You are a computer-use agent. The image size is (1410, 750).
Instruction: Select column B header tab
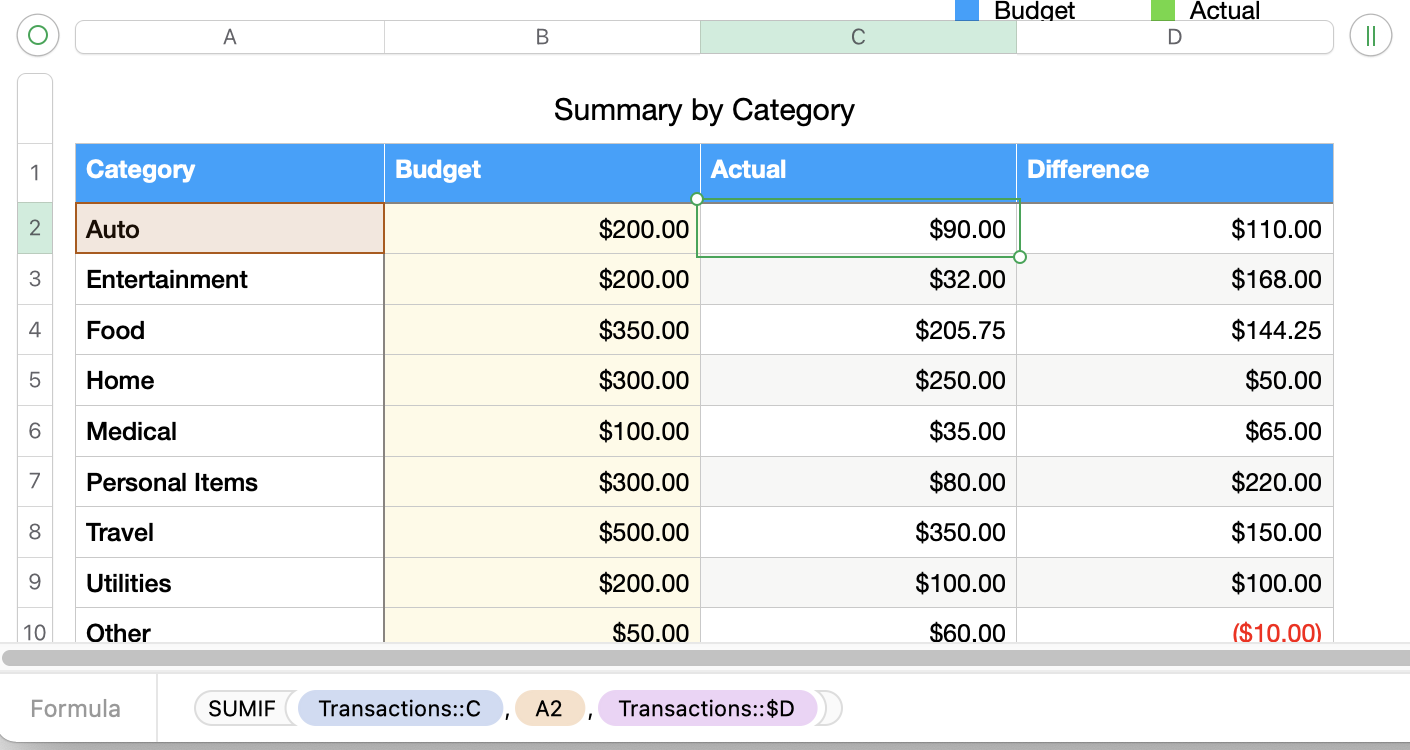click(x=542, y=37)
